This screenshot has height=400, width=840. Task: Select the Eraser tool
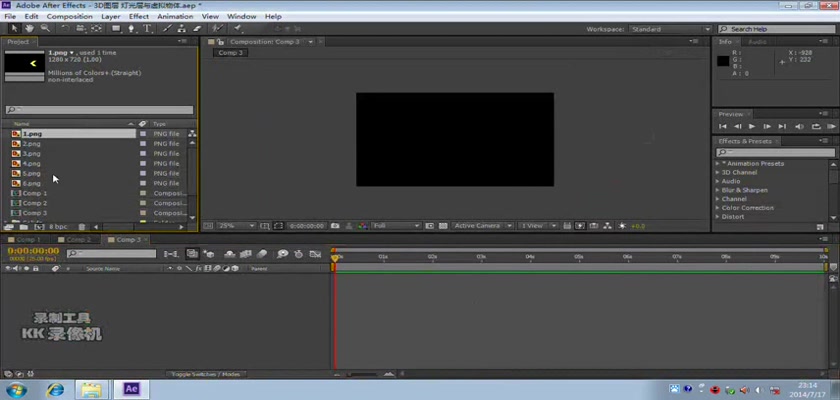(x=197, y=28)
